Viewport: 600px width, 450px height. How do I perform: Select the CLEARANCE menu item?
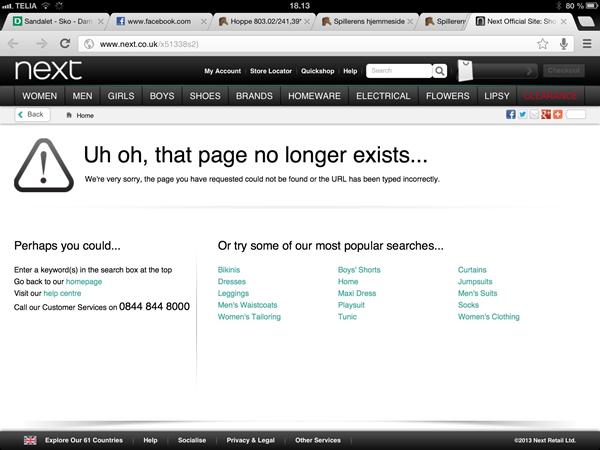550,96
